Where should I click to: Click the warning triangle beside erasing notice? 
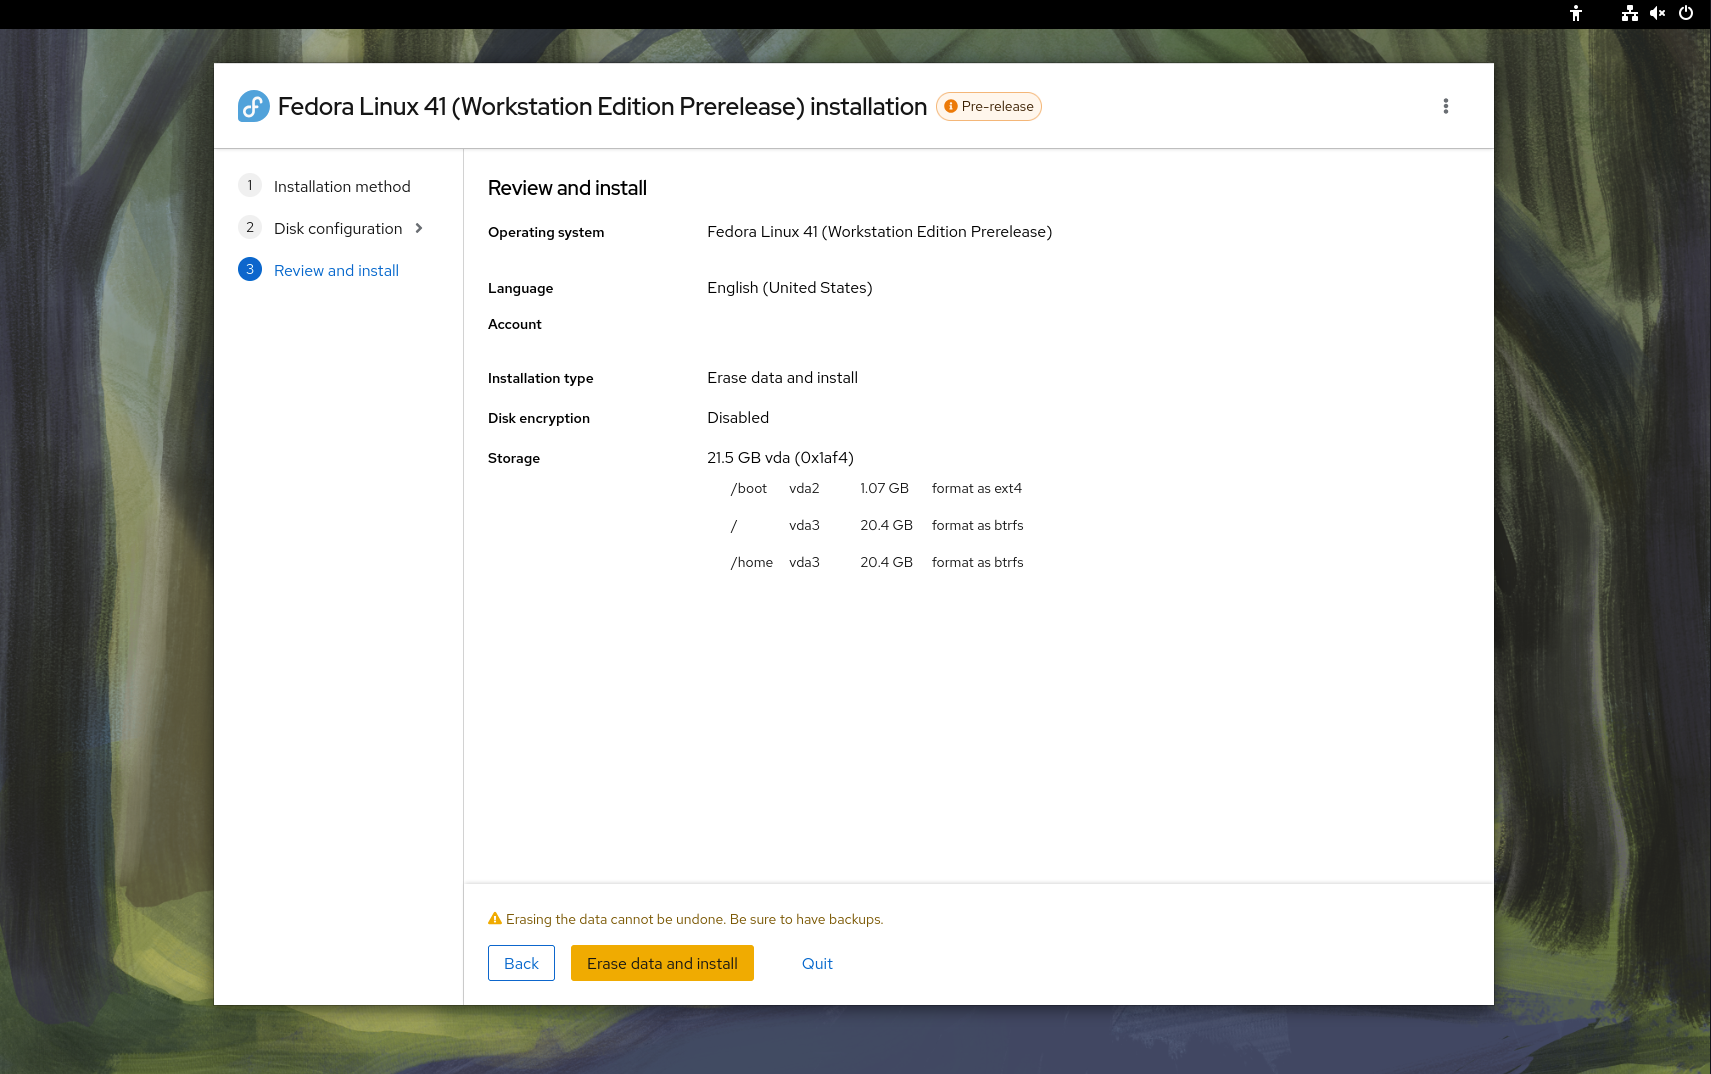494,919
